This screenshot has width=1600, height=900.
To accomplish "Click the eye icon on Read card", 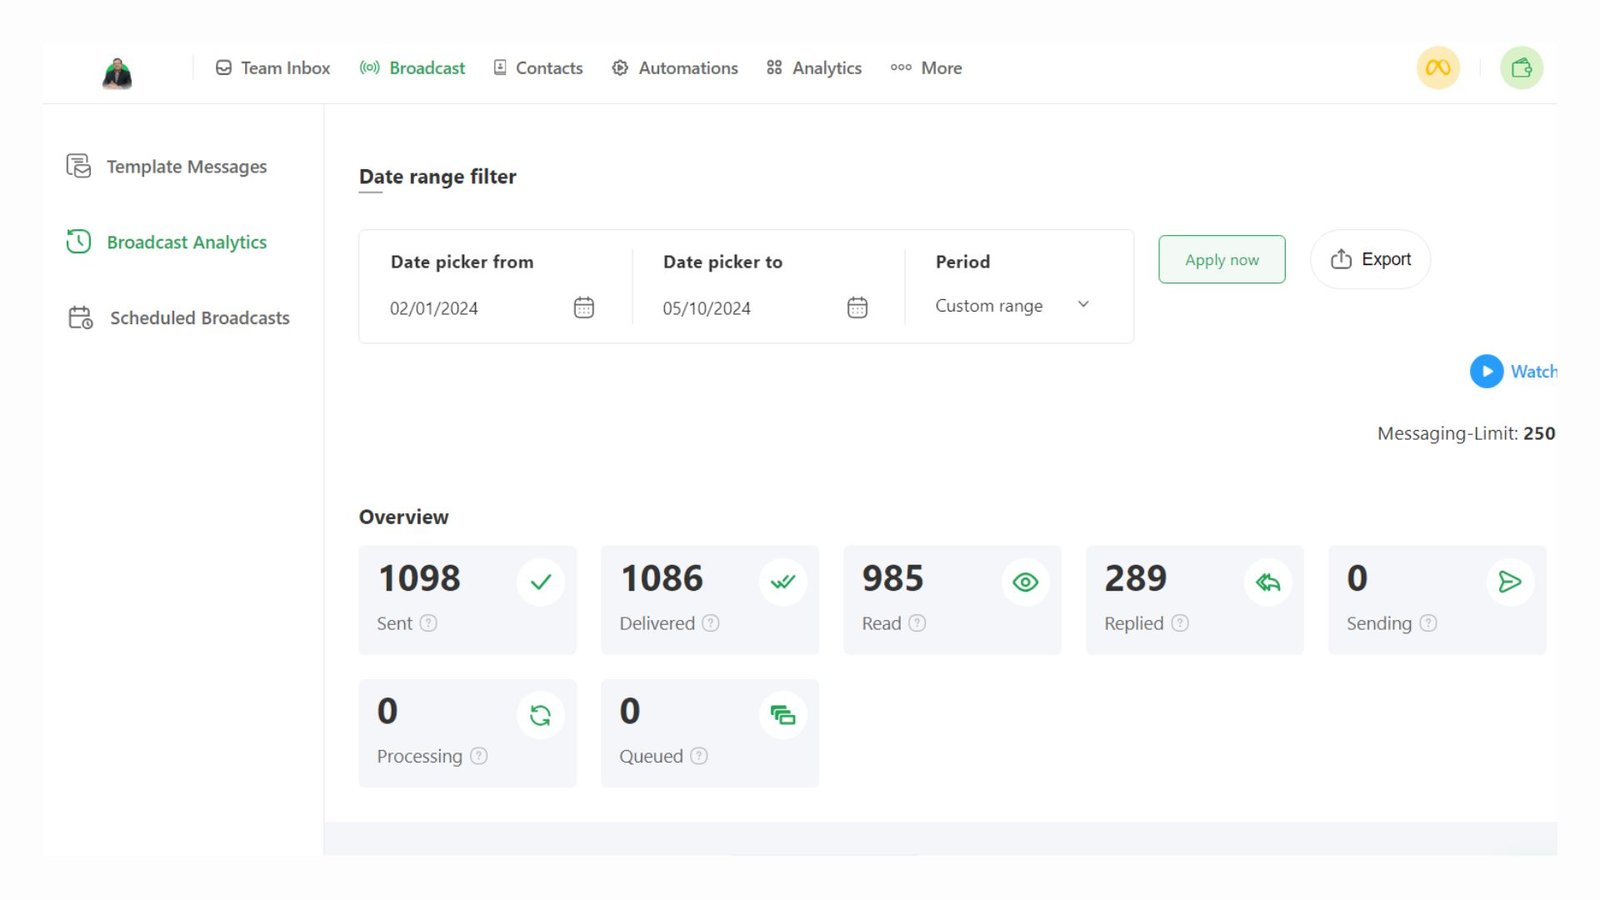I will 1025,582.
